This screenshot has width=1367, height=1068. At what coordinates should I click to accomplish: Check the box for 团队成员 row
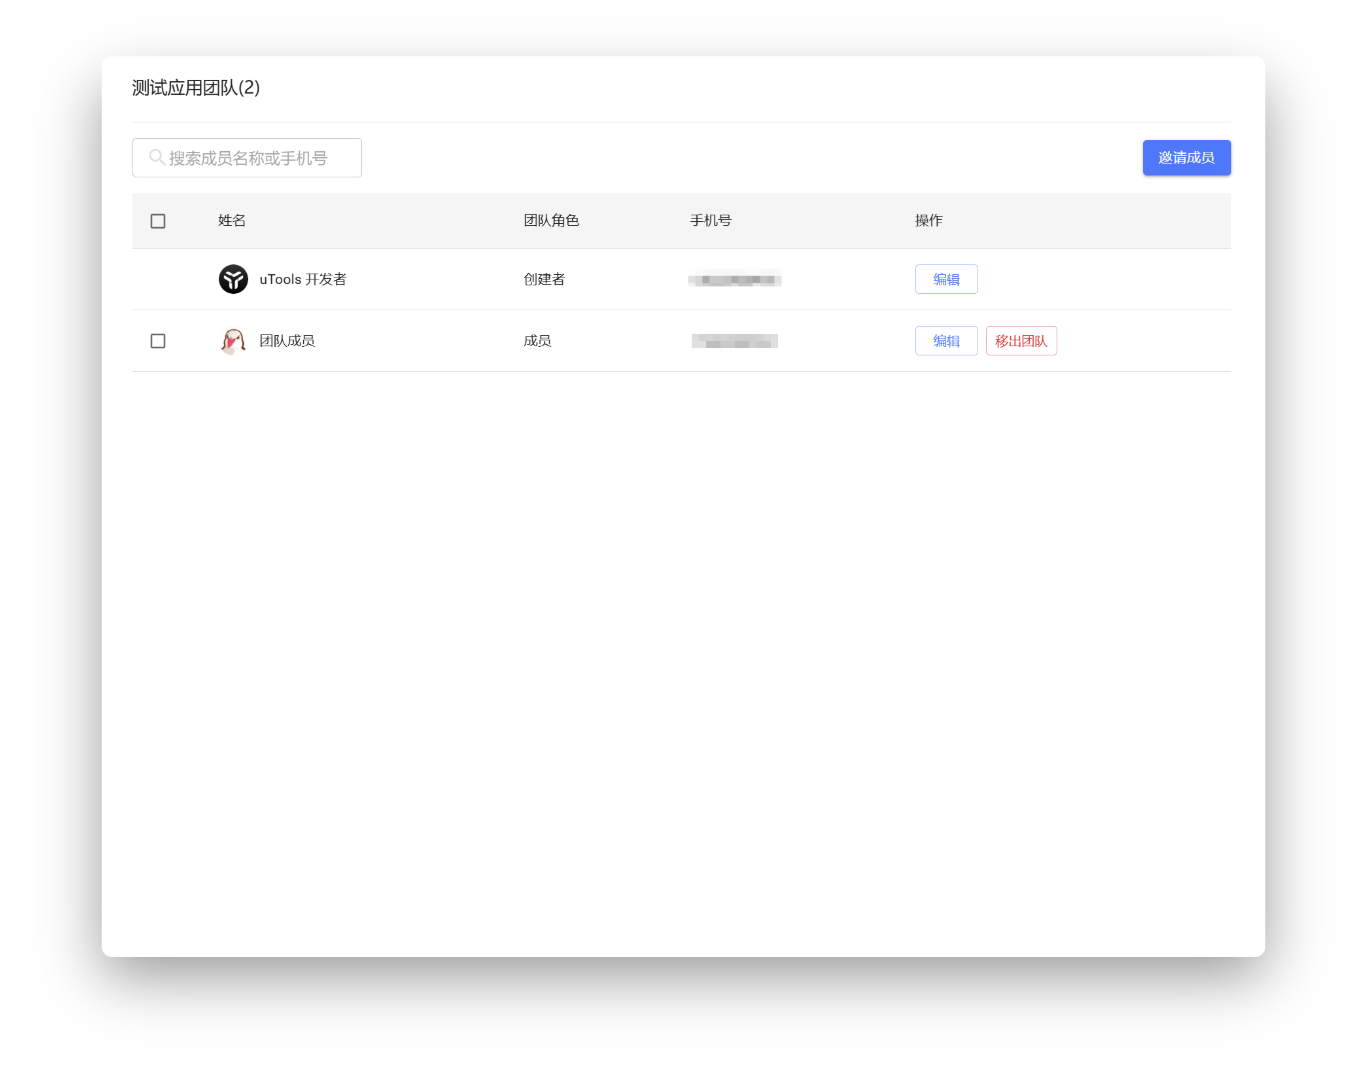pos(158,341)
